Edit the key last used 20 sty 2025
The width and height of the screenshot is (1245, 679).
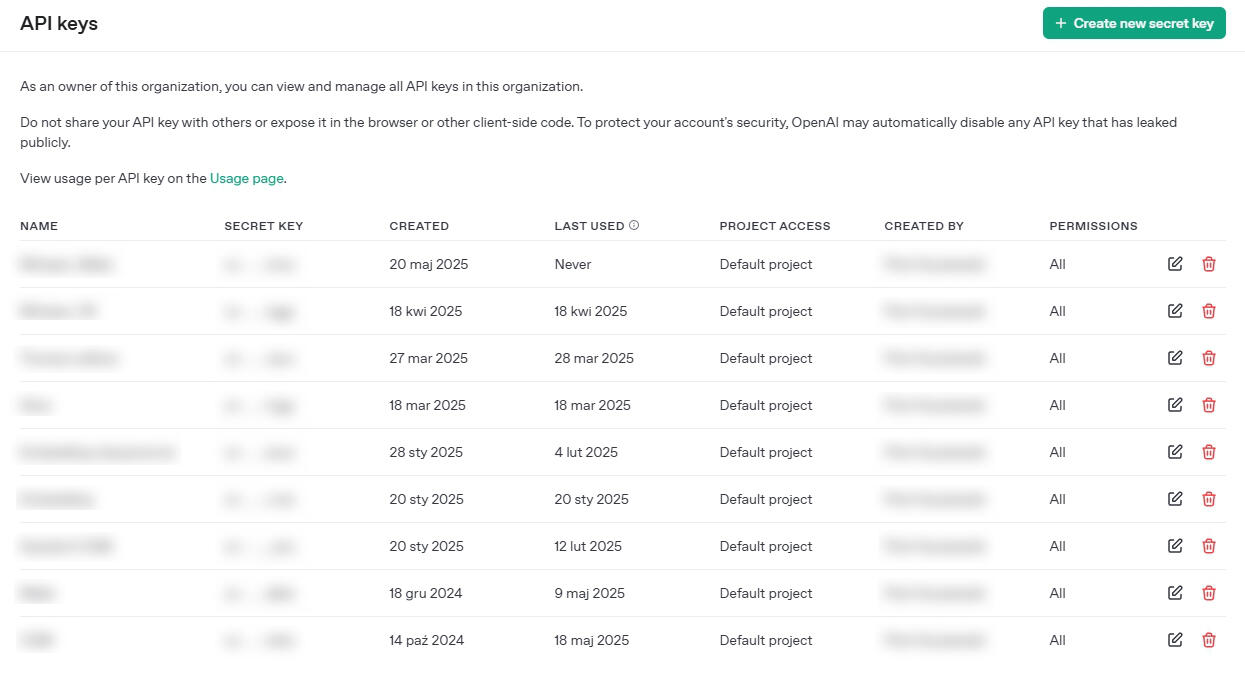click(x=1175, y=499)
